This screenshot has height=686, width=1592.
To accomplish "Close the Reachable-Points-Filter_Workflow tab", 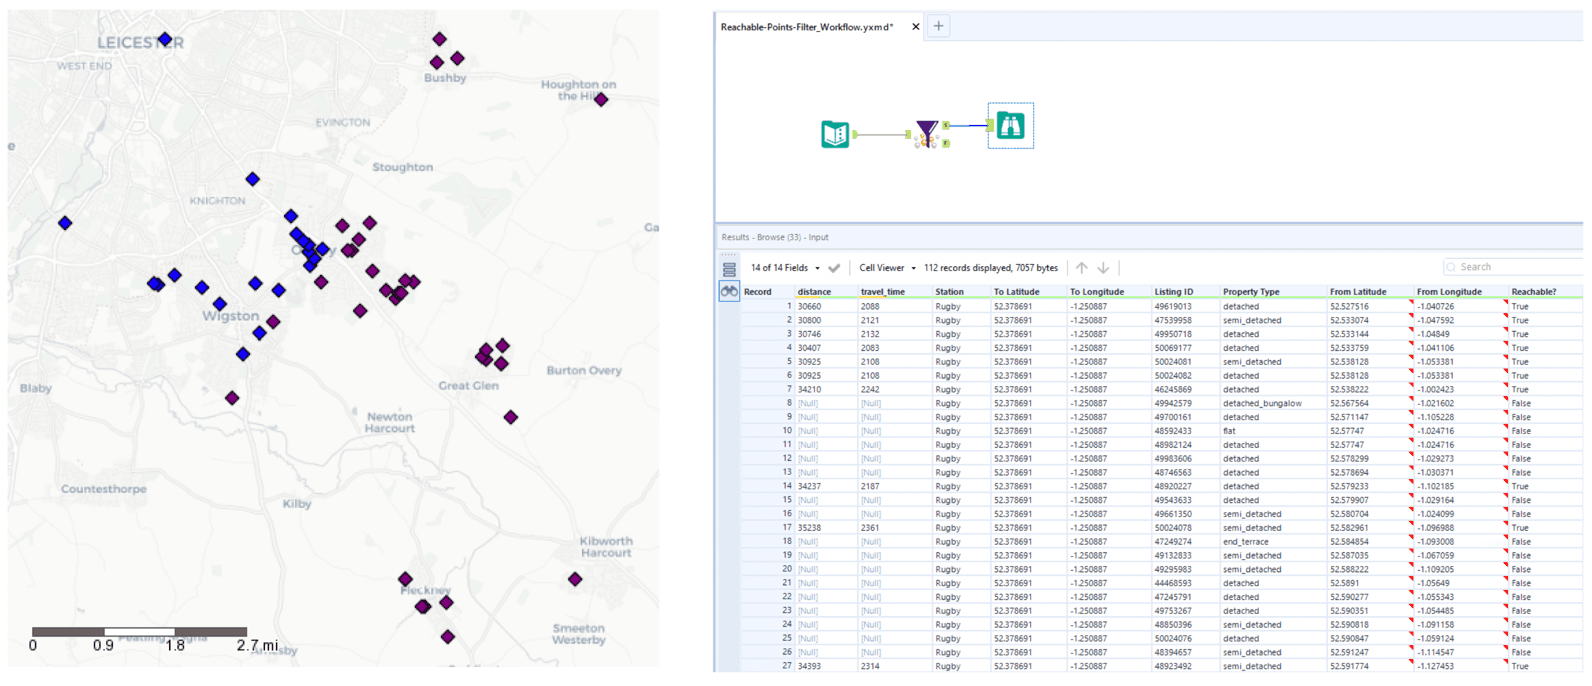I will [x=915, y=27].
